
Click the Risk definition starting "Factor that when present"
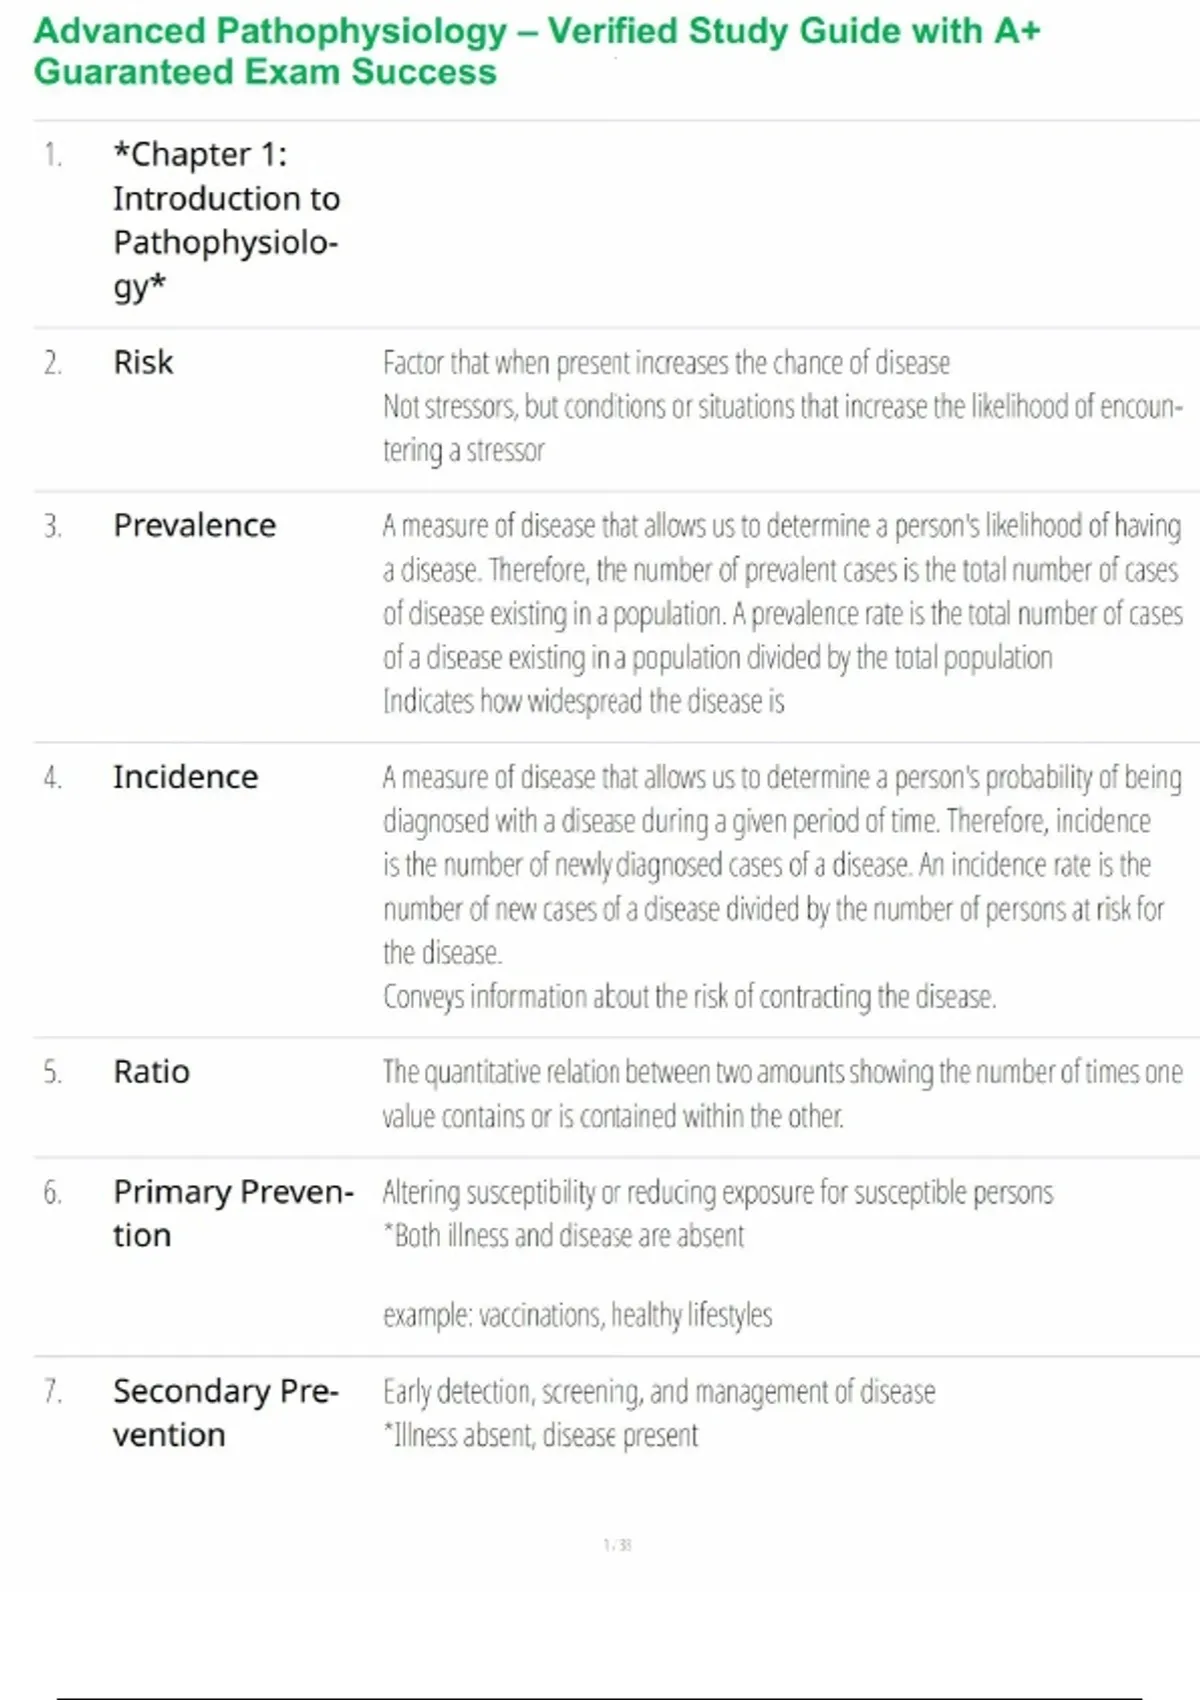click(666, 363)
